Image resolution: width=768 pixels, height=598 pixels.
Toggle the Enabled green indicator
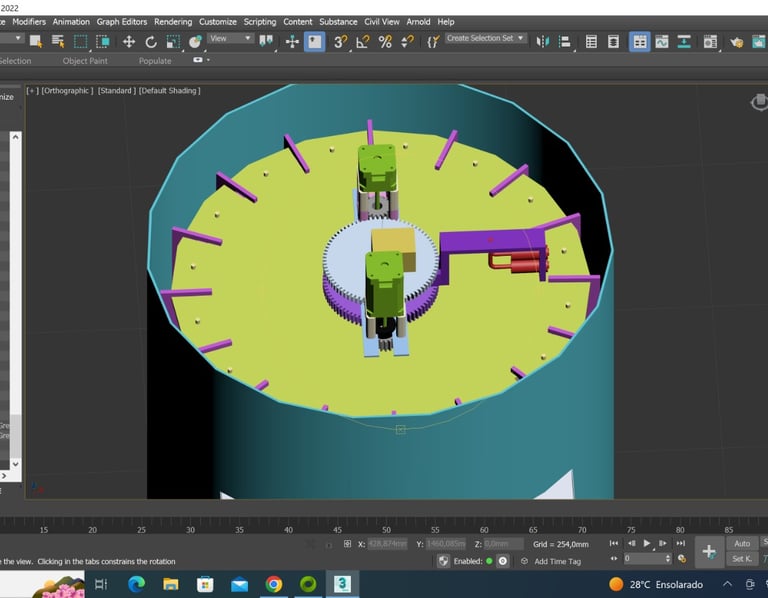coord(489,561)
